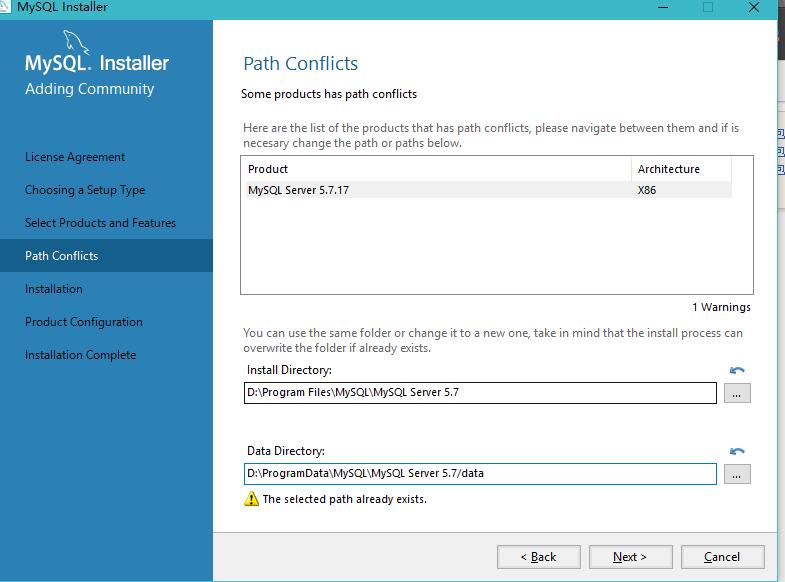
Task: Minimize the MySQL Installer window
Action: tap(663, 8)
